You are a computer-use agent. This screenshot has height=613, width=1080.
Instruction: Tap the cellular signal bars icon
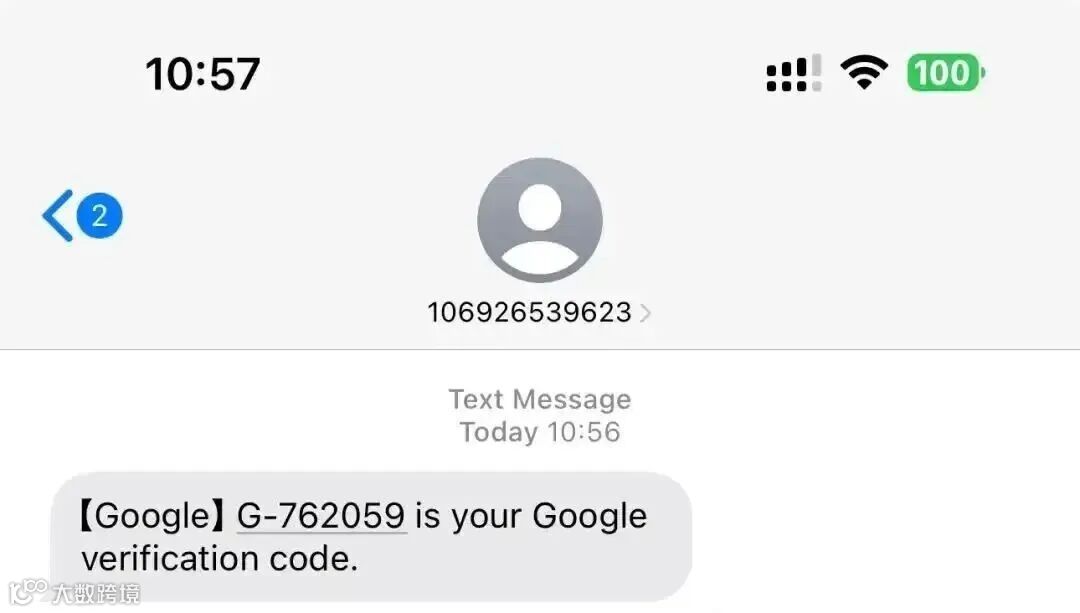tap(794, 73)
